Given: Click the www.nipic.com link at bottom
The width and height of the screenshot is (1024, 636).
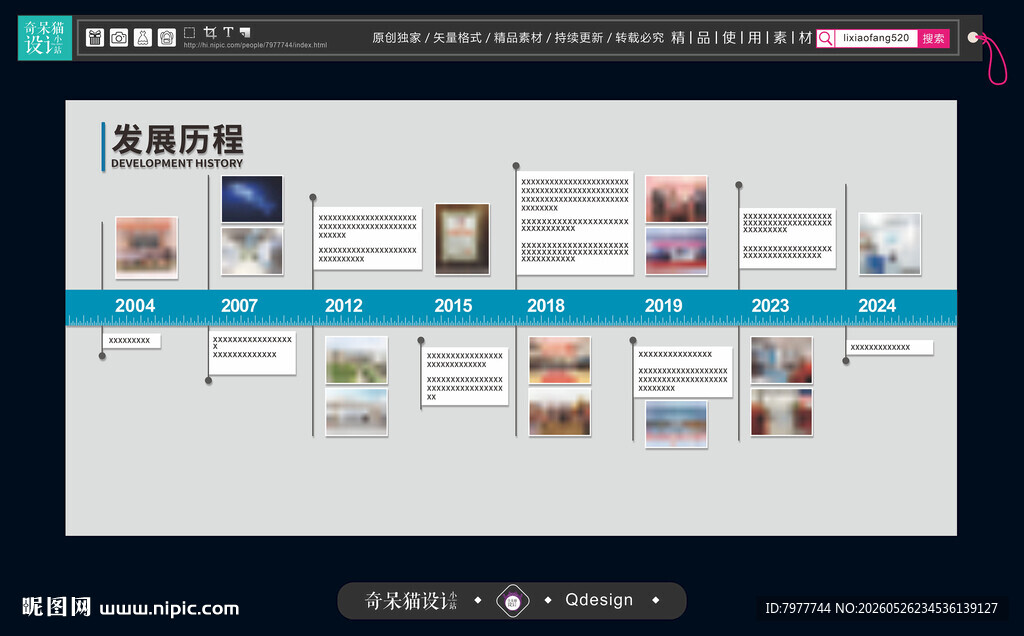Looking at the screenshot, I should [x=169, y=608].
